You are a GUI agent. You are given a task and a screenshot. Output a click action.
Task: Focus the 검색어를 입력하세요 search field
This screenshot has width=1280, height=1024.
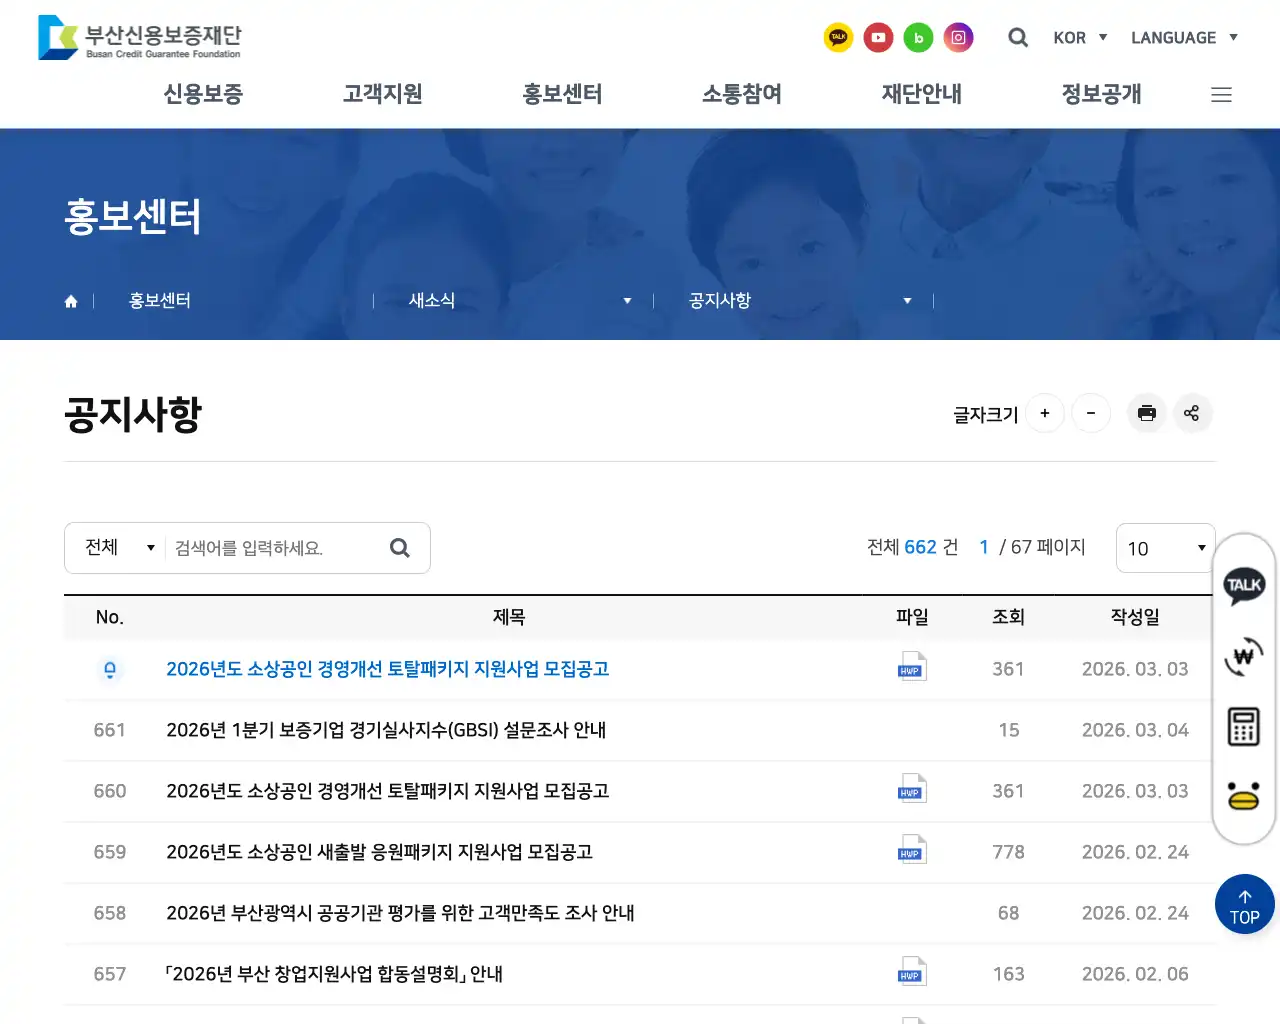(275, 548)
